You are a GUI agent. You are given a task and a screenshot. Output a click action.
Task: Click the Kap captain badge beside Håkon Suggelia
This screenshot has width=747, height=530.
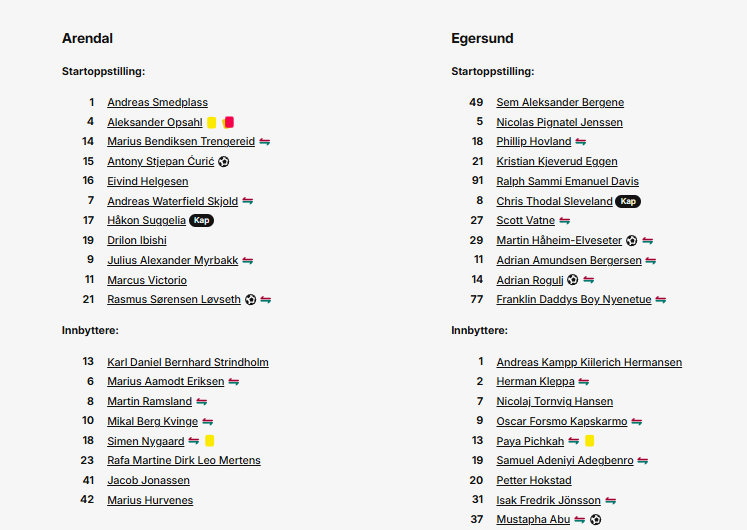202,220
